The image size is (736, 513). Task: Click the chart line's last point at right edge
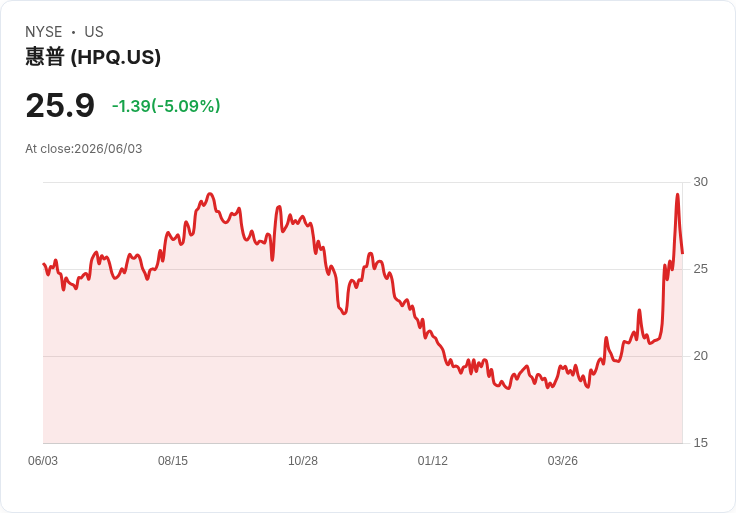click(682, 253)
